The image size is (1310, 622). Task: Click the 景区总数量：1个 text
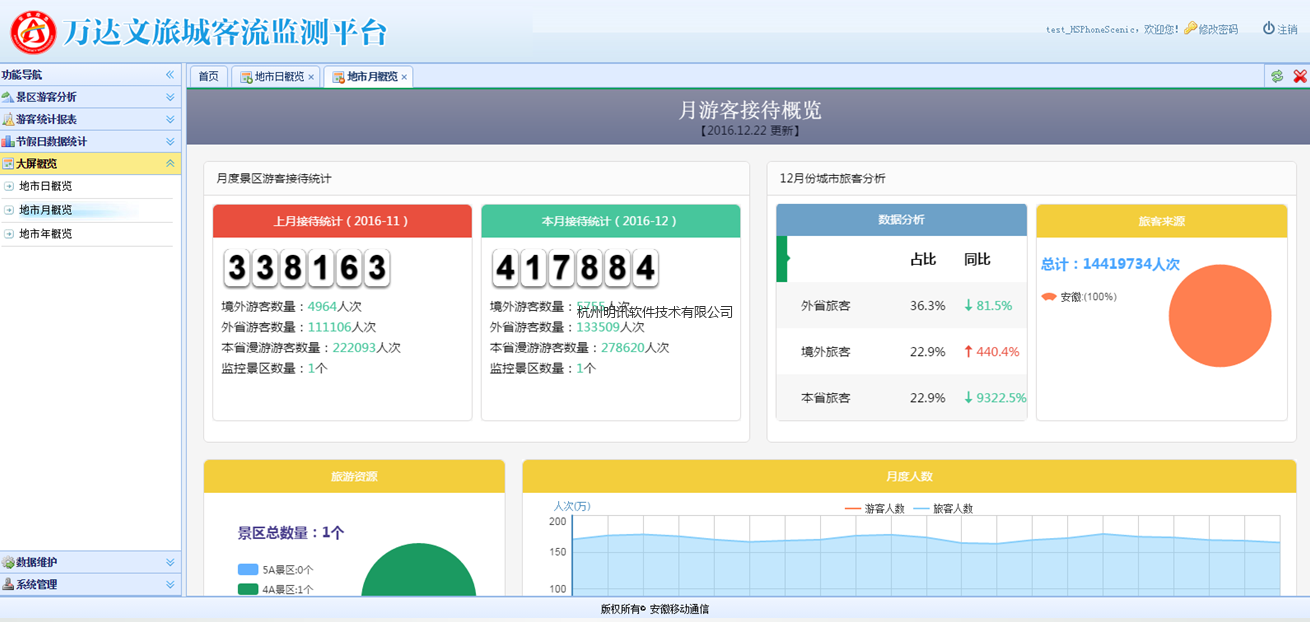(x=291, y=533)
